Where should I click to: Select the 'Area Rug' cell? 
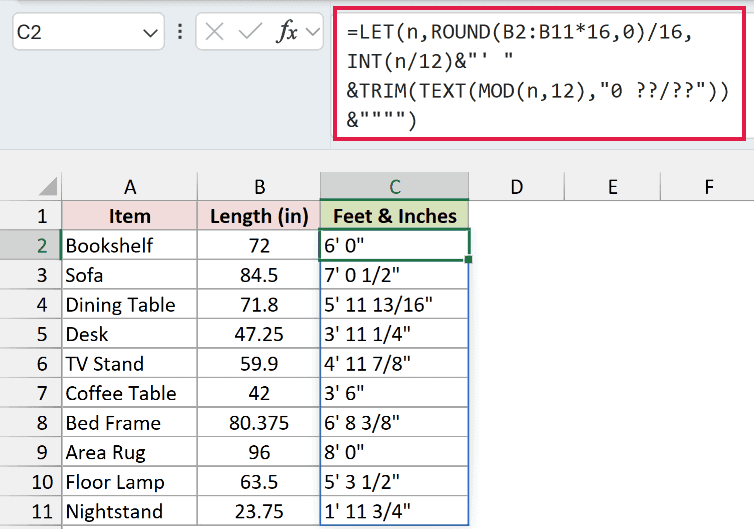[x=129, y=452]
